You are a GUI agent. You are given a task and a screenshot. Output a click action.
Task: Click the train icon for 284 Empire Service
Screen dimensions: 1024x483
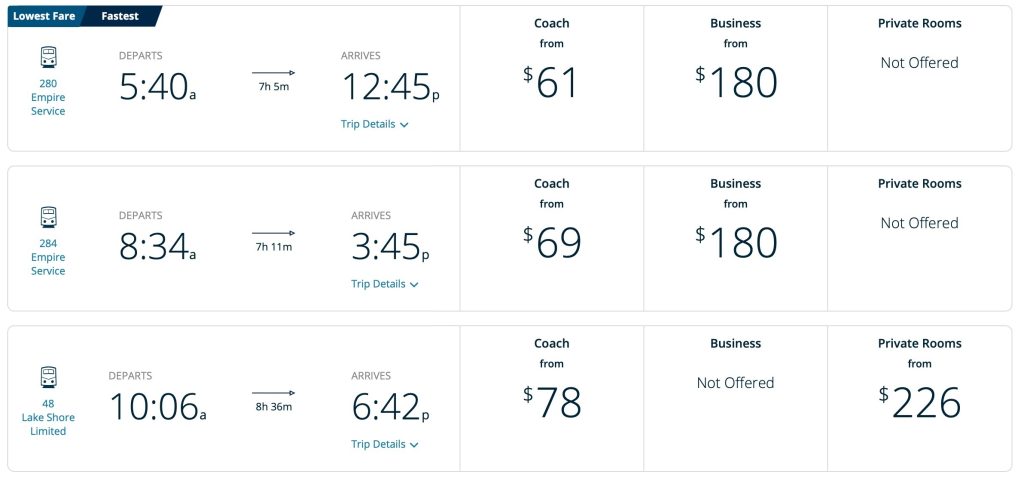[48, 216]
